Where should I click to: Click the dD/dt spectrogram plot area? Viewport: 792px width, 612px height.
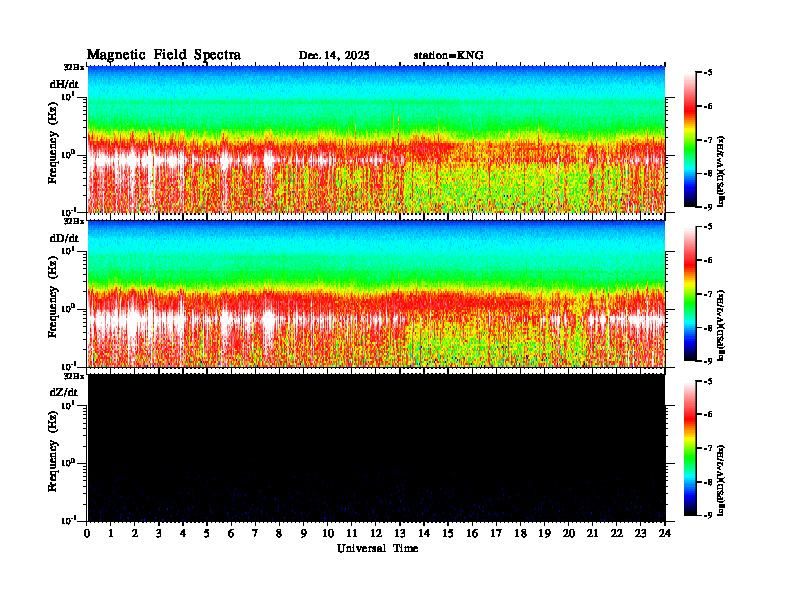point(376,294)
